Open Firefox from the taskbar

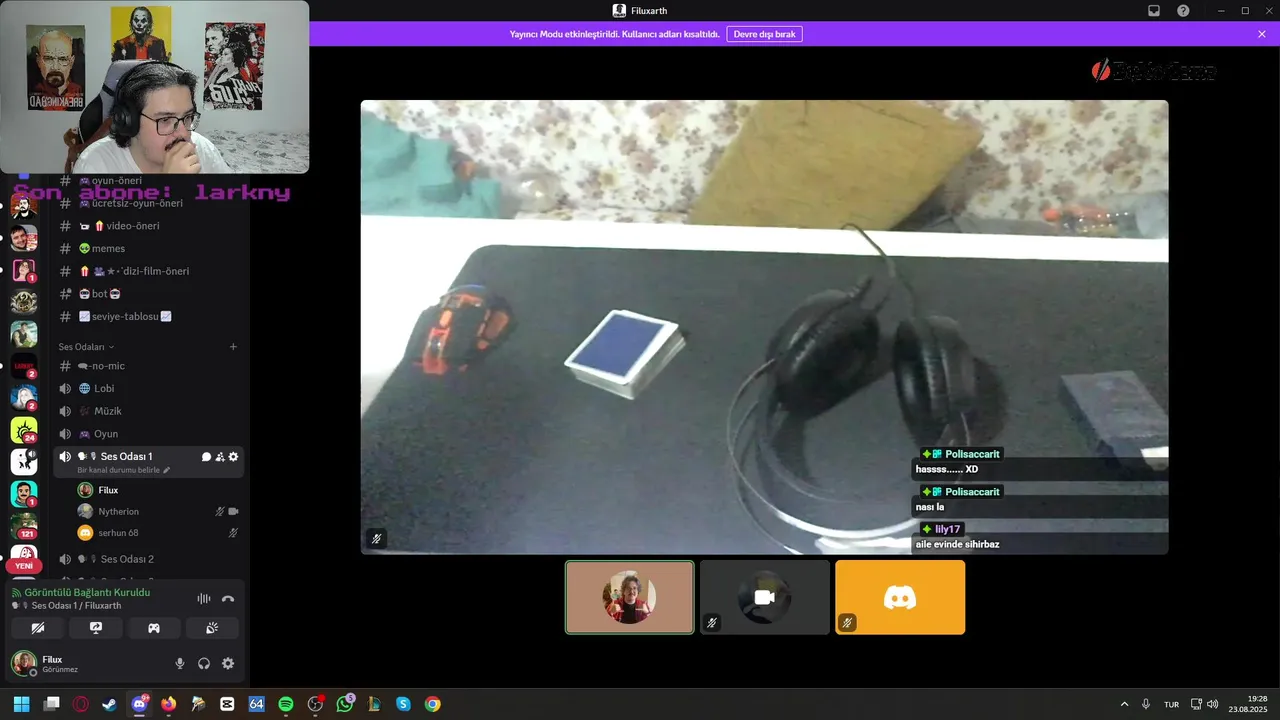(168, 704)
